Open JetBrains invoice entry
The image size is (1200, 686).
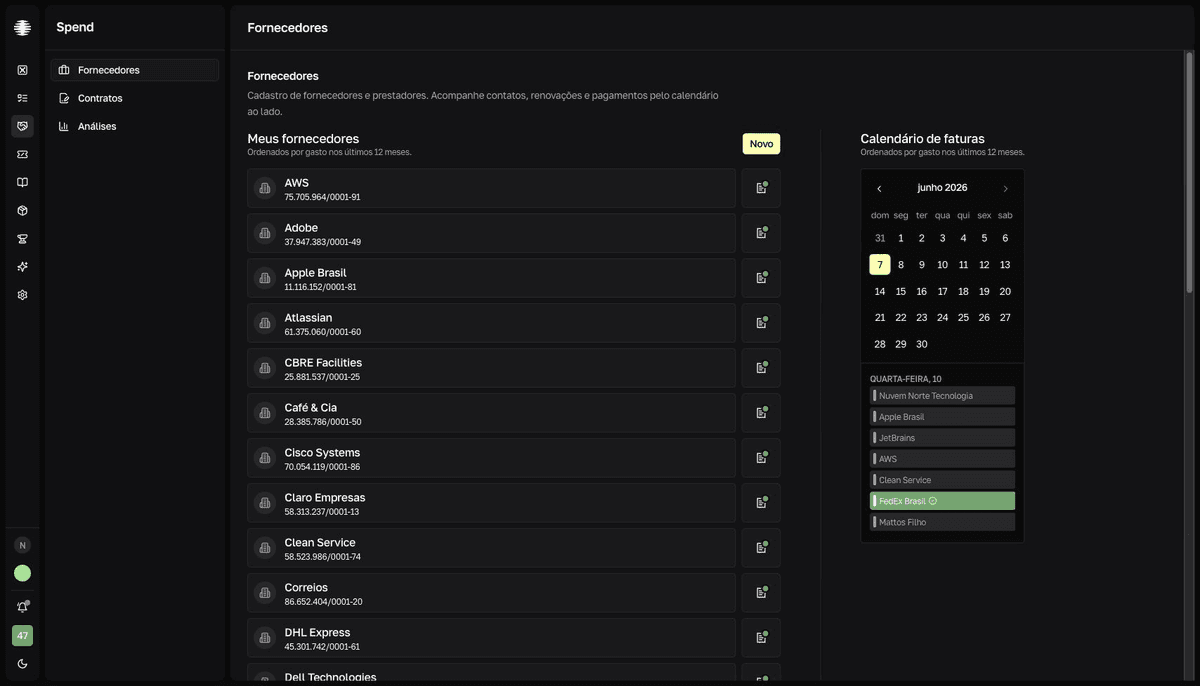pyautogui.click(x=942, y=438)
